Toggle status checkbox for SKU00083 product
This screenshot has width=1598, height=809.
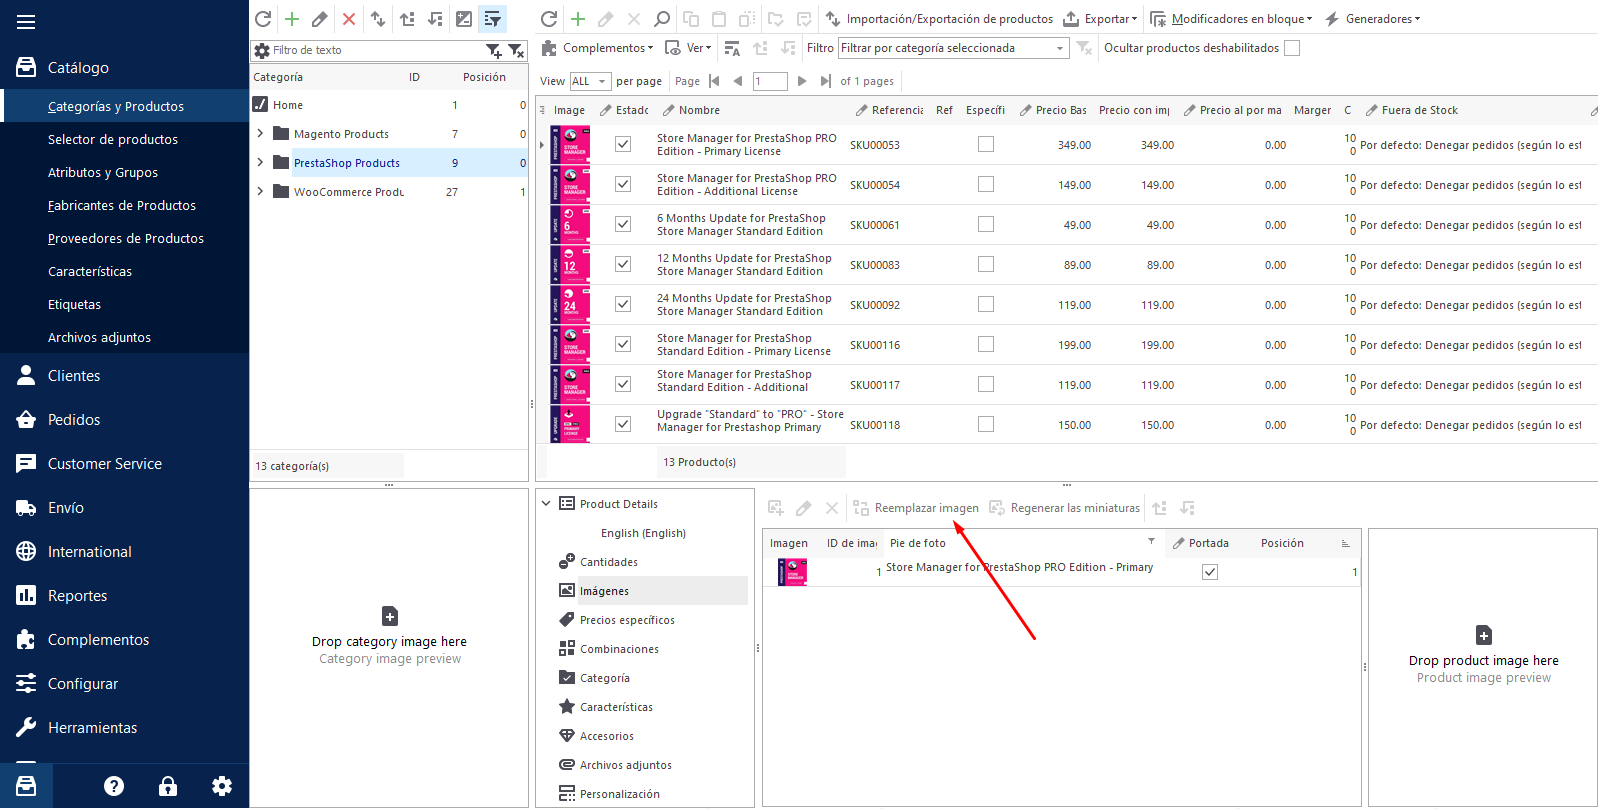point(623,264)
